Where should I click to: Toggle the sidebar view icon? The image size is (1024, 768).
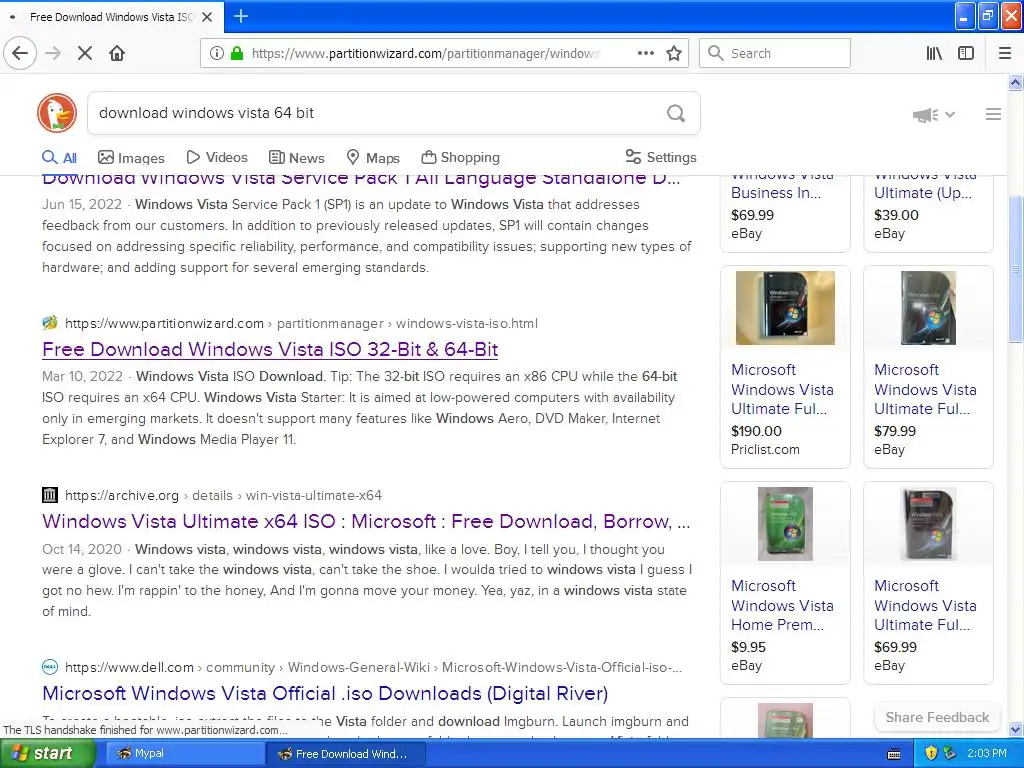pyautogui.click(x=966, y=54)
